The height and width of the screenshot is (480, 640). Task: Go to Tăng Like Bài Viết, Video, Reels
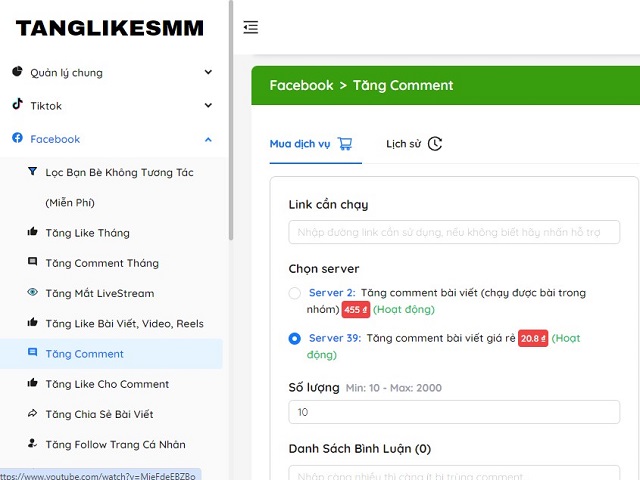pos(124,324)
